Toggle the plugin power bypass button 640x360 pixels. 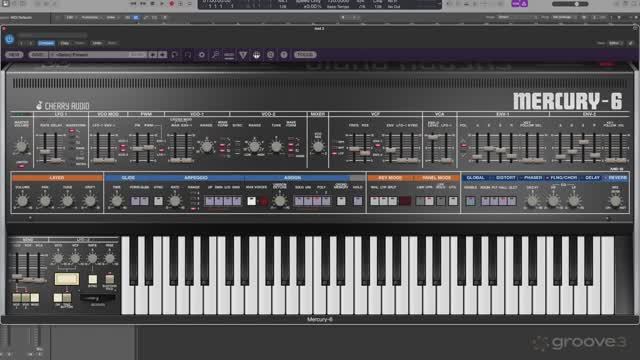click(9, 40)
